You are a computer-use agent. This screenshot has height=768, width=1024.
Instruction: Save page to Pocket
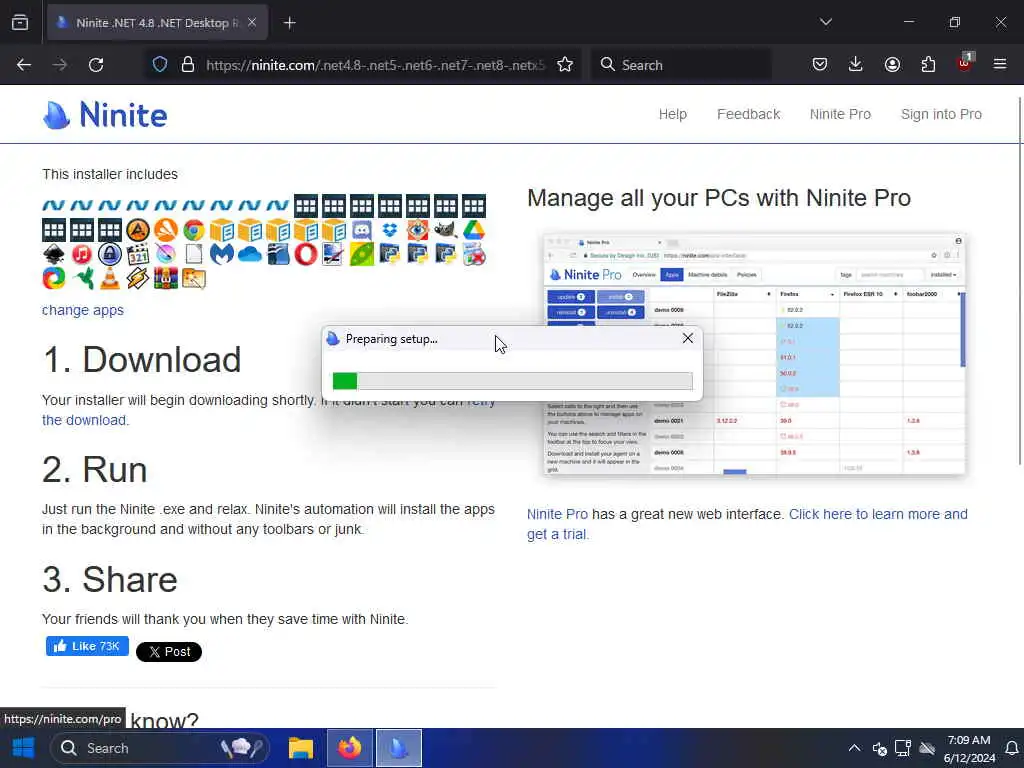pyautogui.click(x=820, y=64)
